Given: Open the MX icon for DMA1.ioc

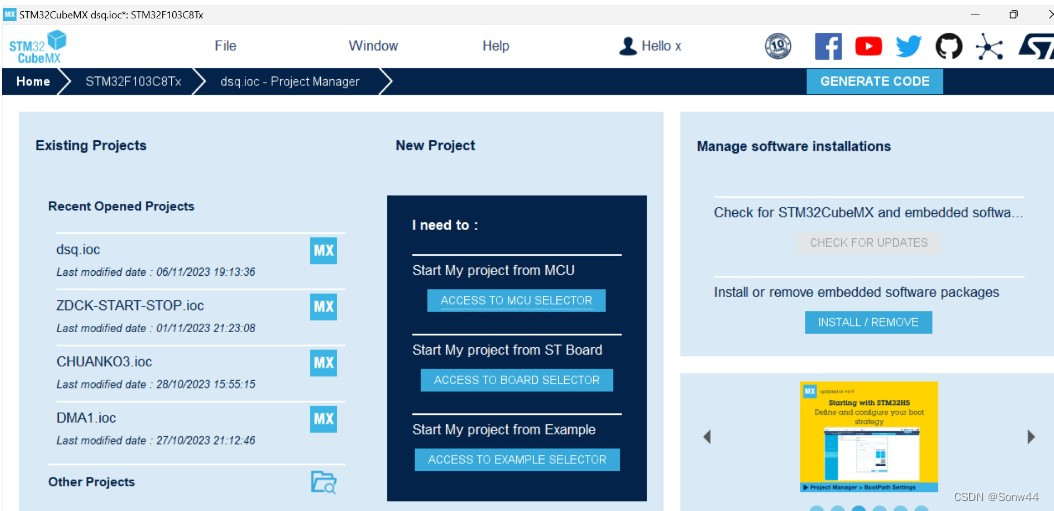Looking at the screenshot, I should coord(323,420).
